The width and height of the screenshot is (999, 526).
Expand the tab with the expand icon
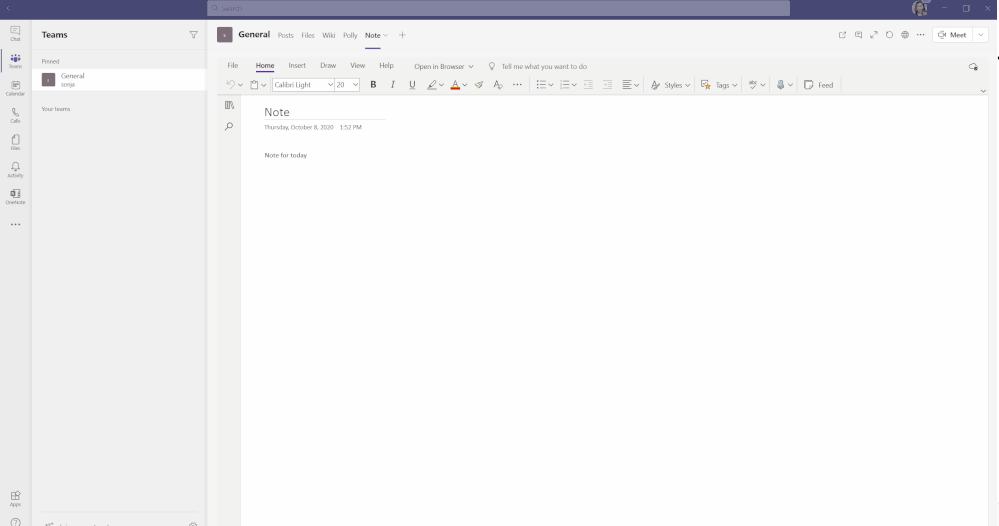coord(873,35)
